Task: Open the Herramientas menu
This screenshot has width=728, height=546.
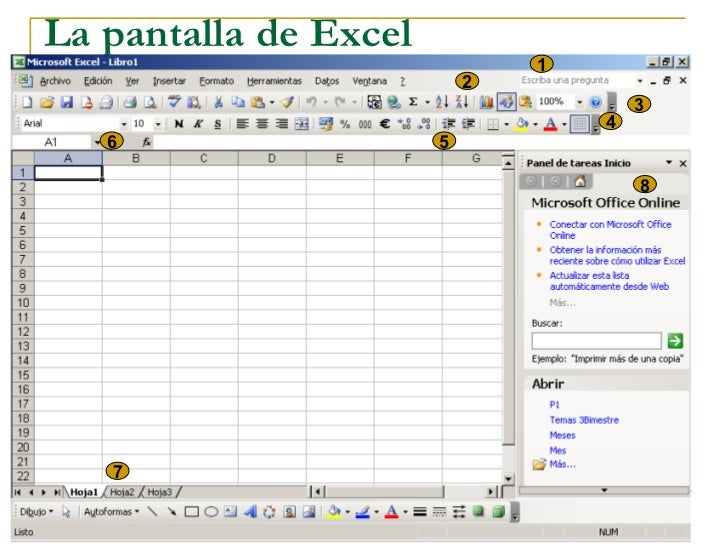Action: click(x=274, y=81)
